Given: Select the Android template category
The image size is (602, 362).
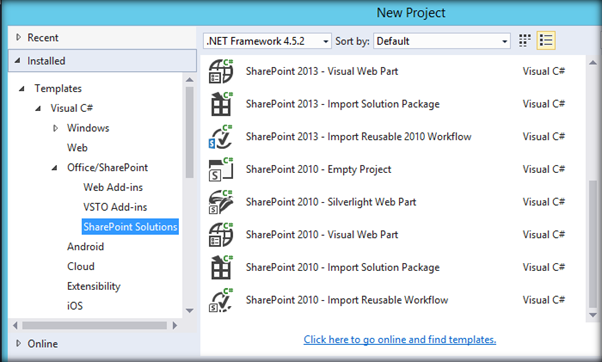Looking at the screenshot, I should tap(85, 246).
